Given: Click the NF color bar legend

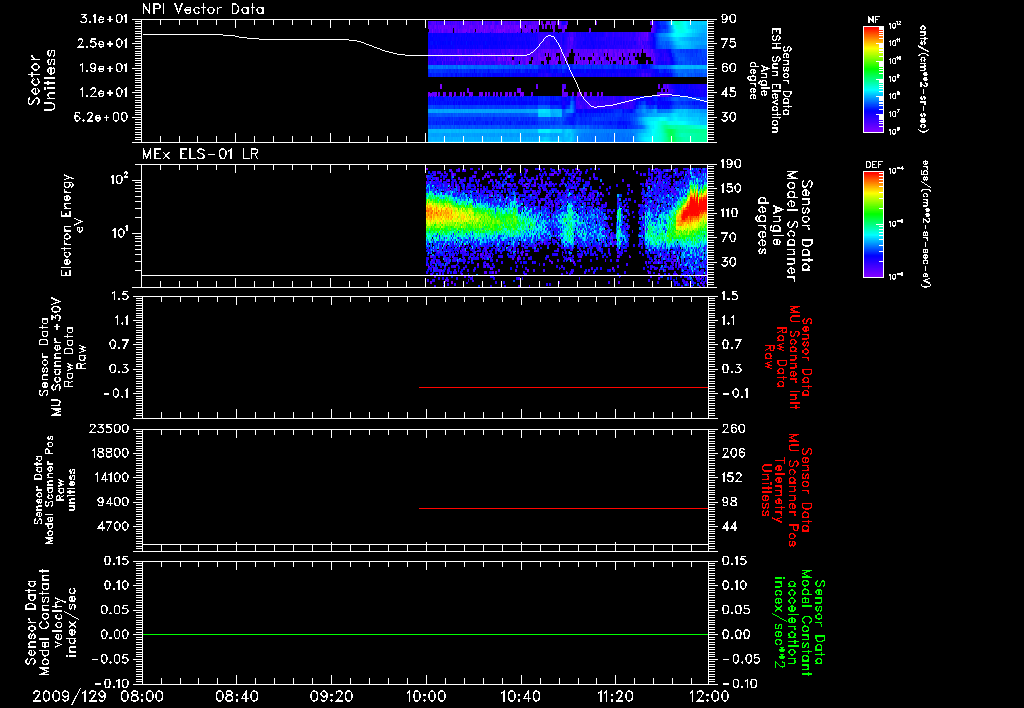Looking at the screenshot, I should (x=874, y=79).
